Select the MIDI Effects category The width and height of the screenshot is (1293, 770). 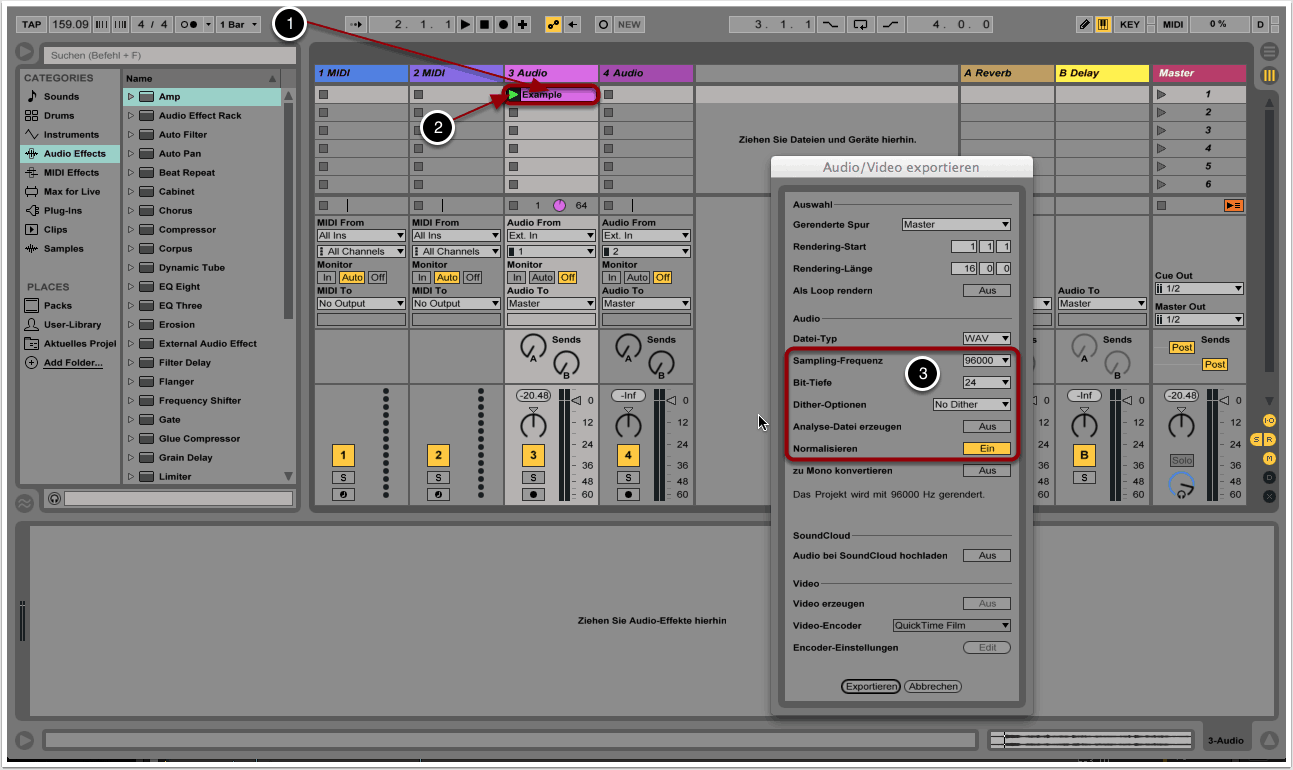(x=70, y=173)
